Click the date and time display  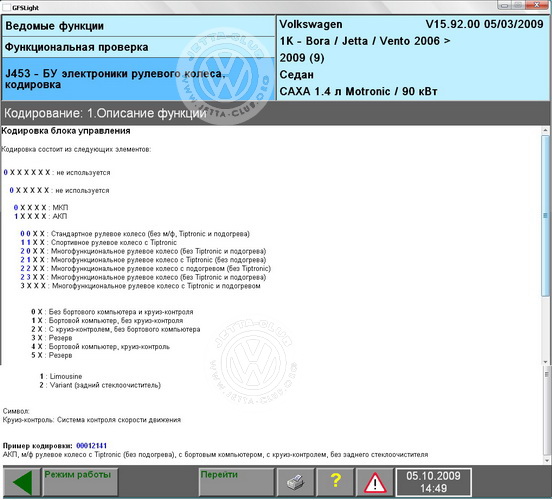coord(433,482)
